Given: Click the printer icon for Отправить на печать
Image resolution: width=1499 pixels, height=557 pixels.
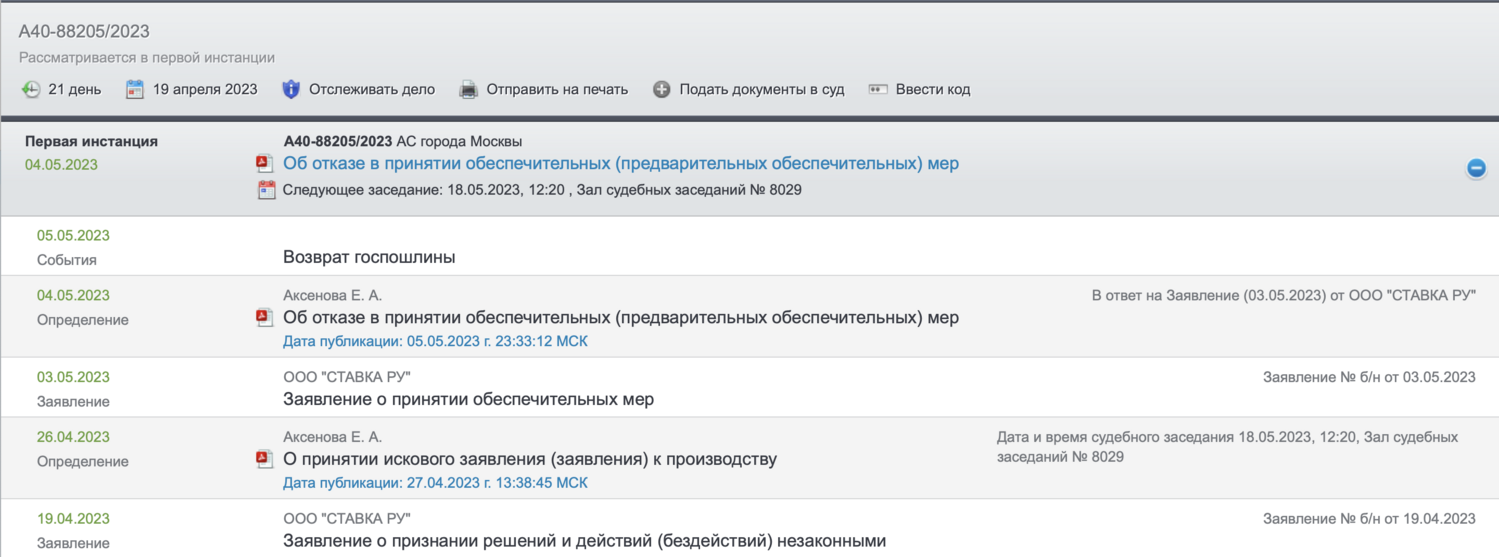Looking at the screenshot, I should pyautogui.click(x=468, y=90).
